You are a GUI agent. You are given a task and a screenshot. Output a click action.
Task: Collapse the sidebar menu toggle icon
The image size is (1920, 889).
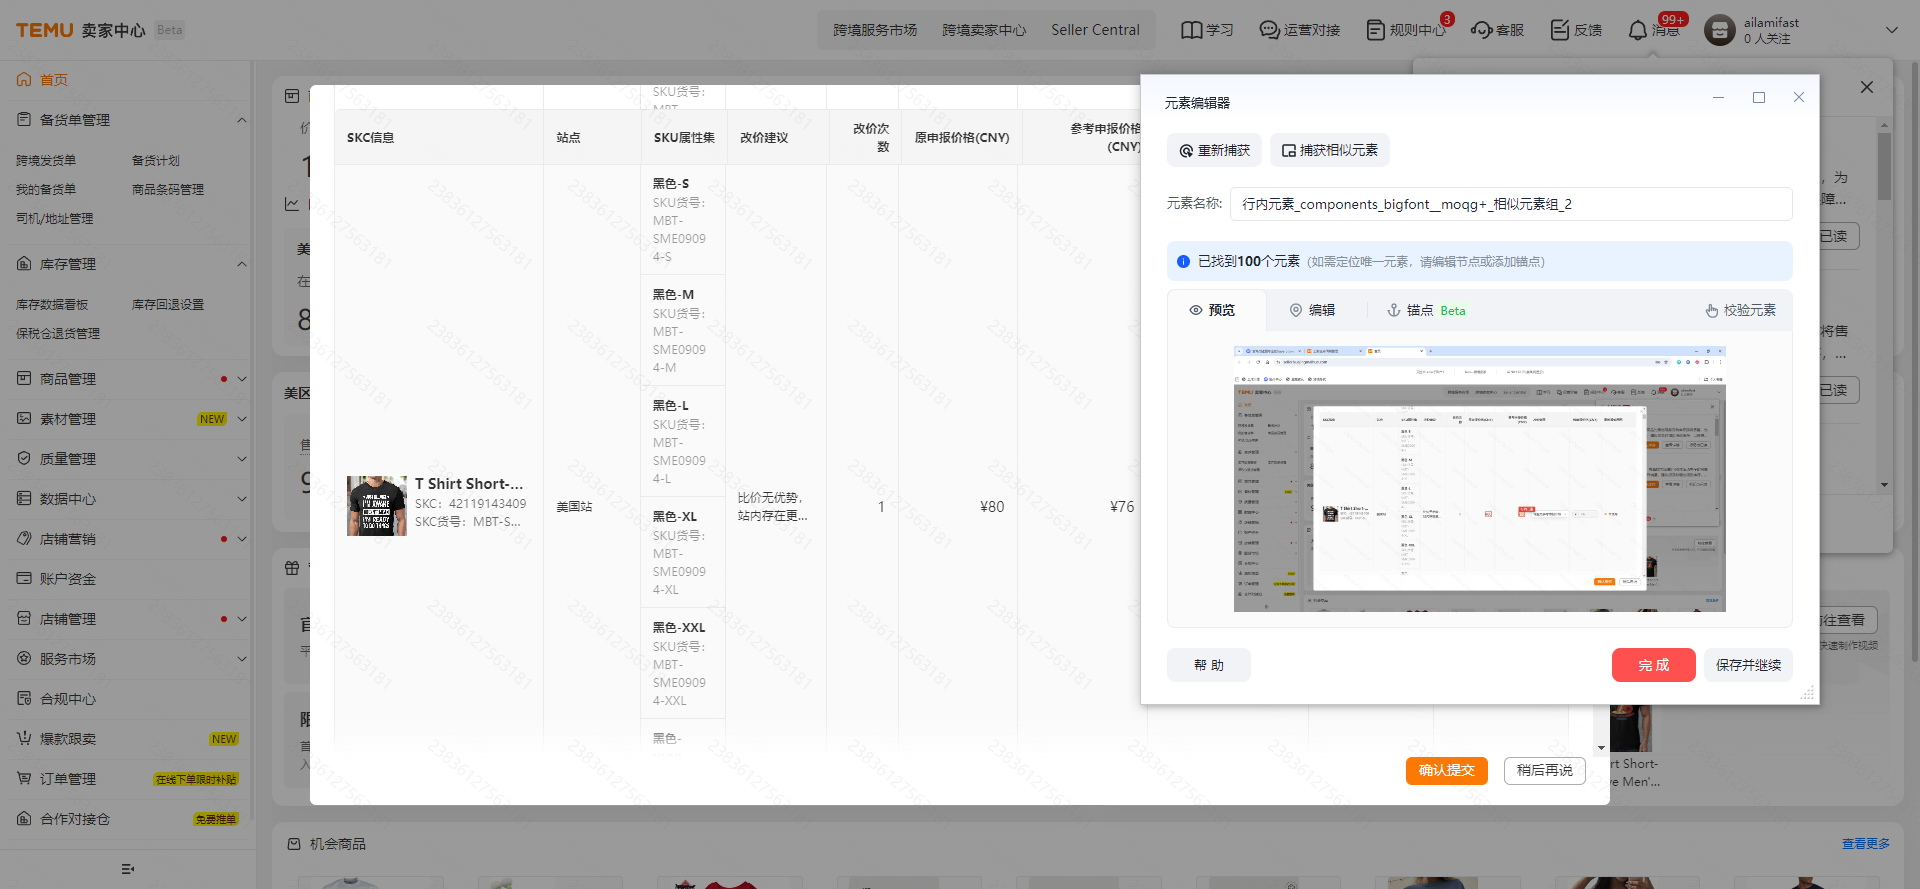127,869
